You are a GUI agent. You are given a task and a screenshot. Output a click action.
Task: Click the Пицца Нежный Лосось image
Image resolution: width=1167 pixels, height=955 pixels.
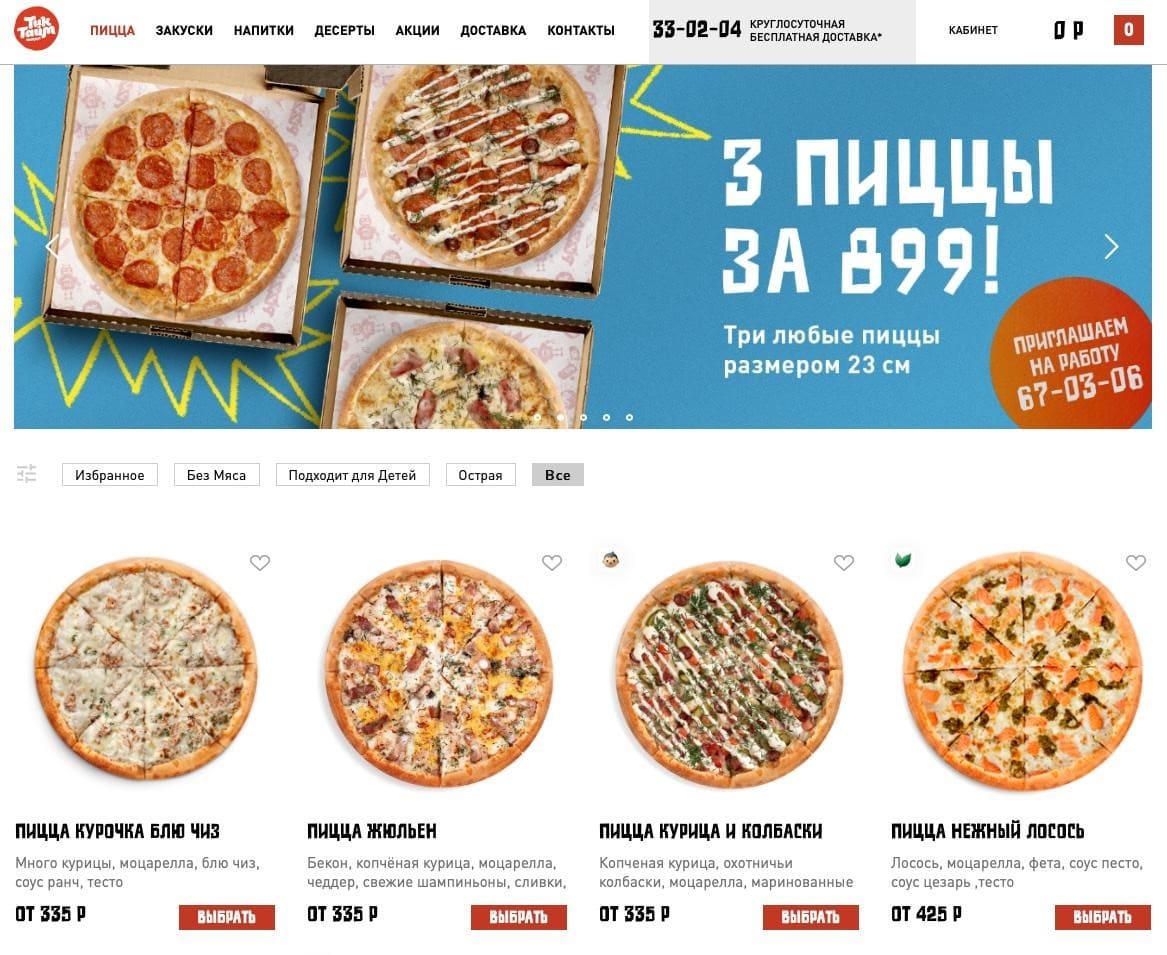point(1023,670)
